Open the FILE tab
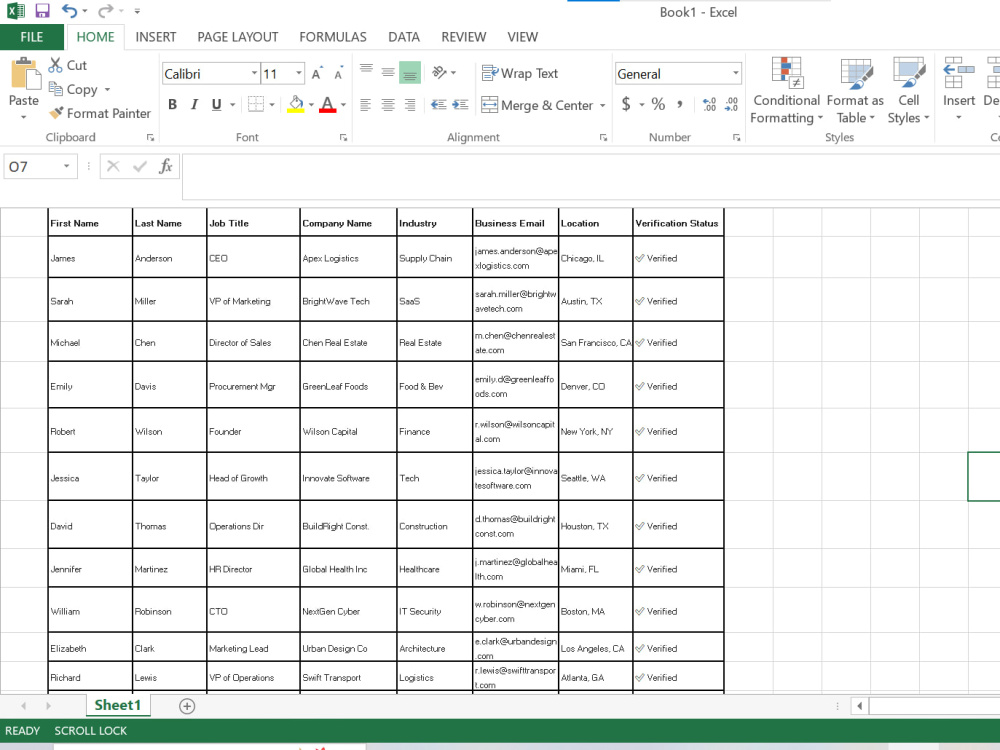The width and height of the screenshot is (1000, 750). coord(32,37)
